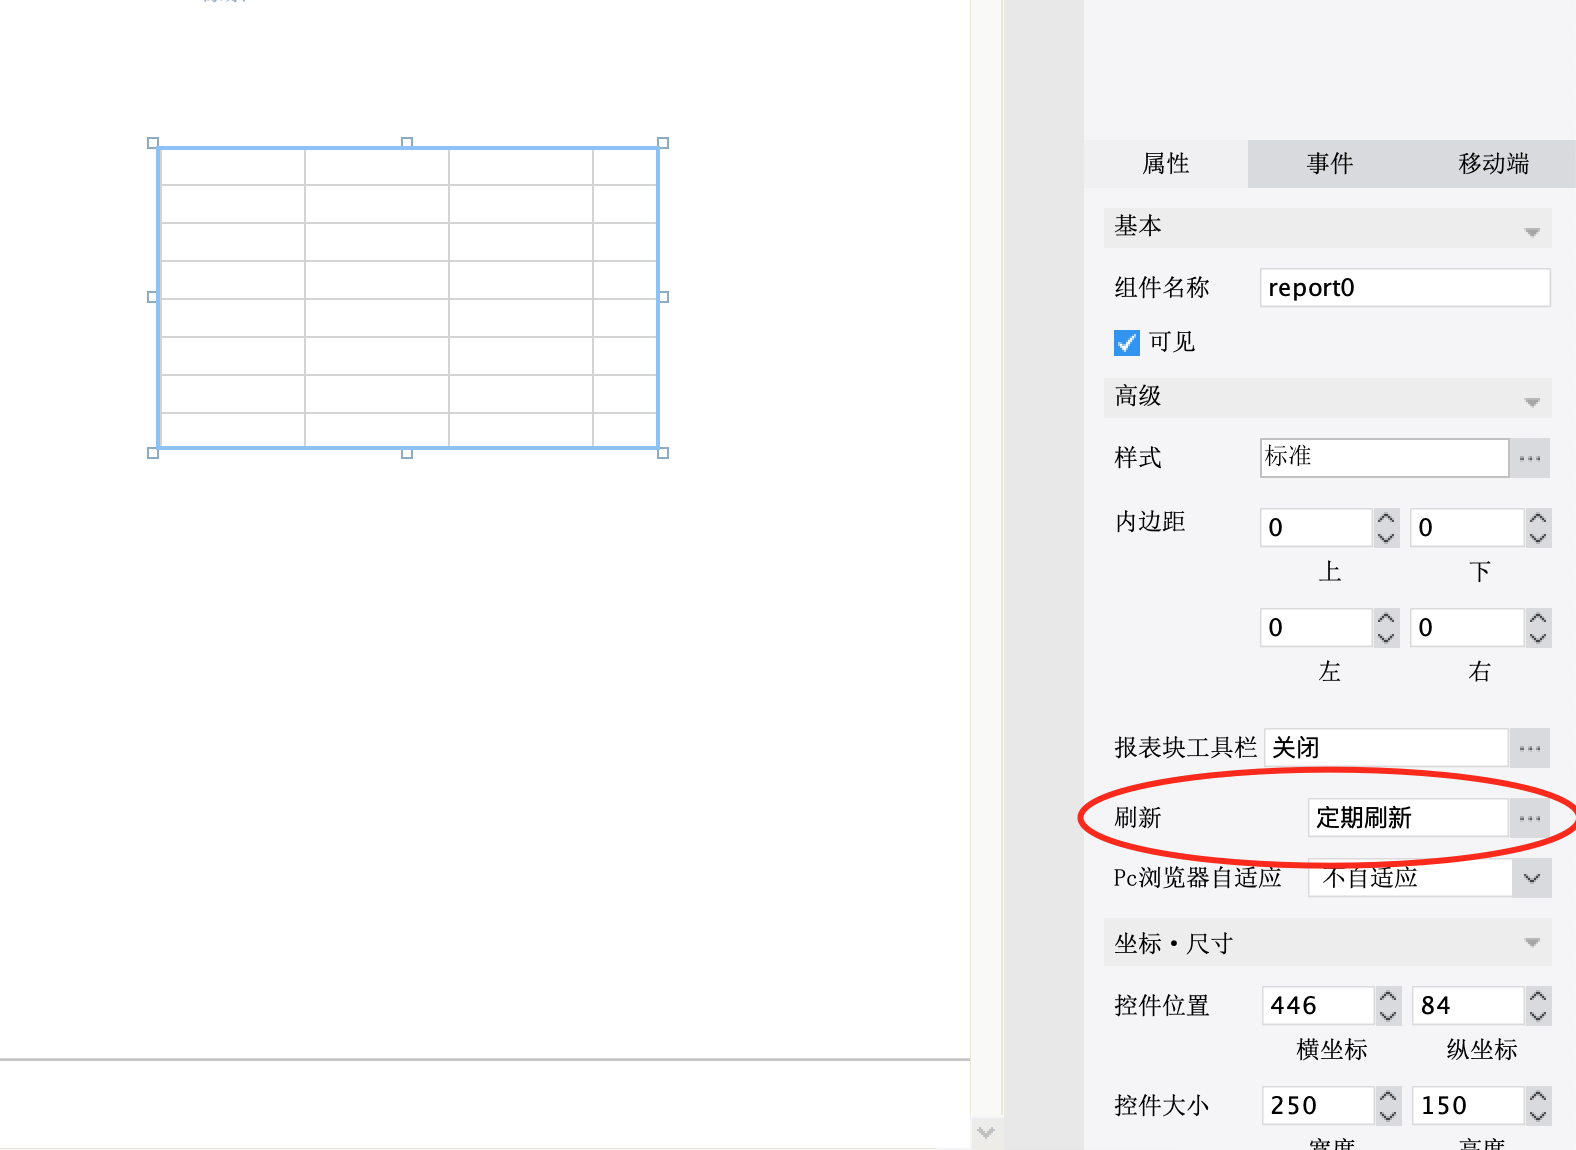Screen dimensions: 1576x1150
Task: Increase the 右 padding value
Action: point(1538,618)
